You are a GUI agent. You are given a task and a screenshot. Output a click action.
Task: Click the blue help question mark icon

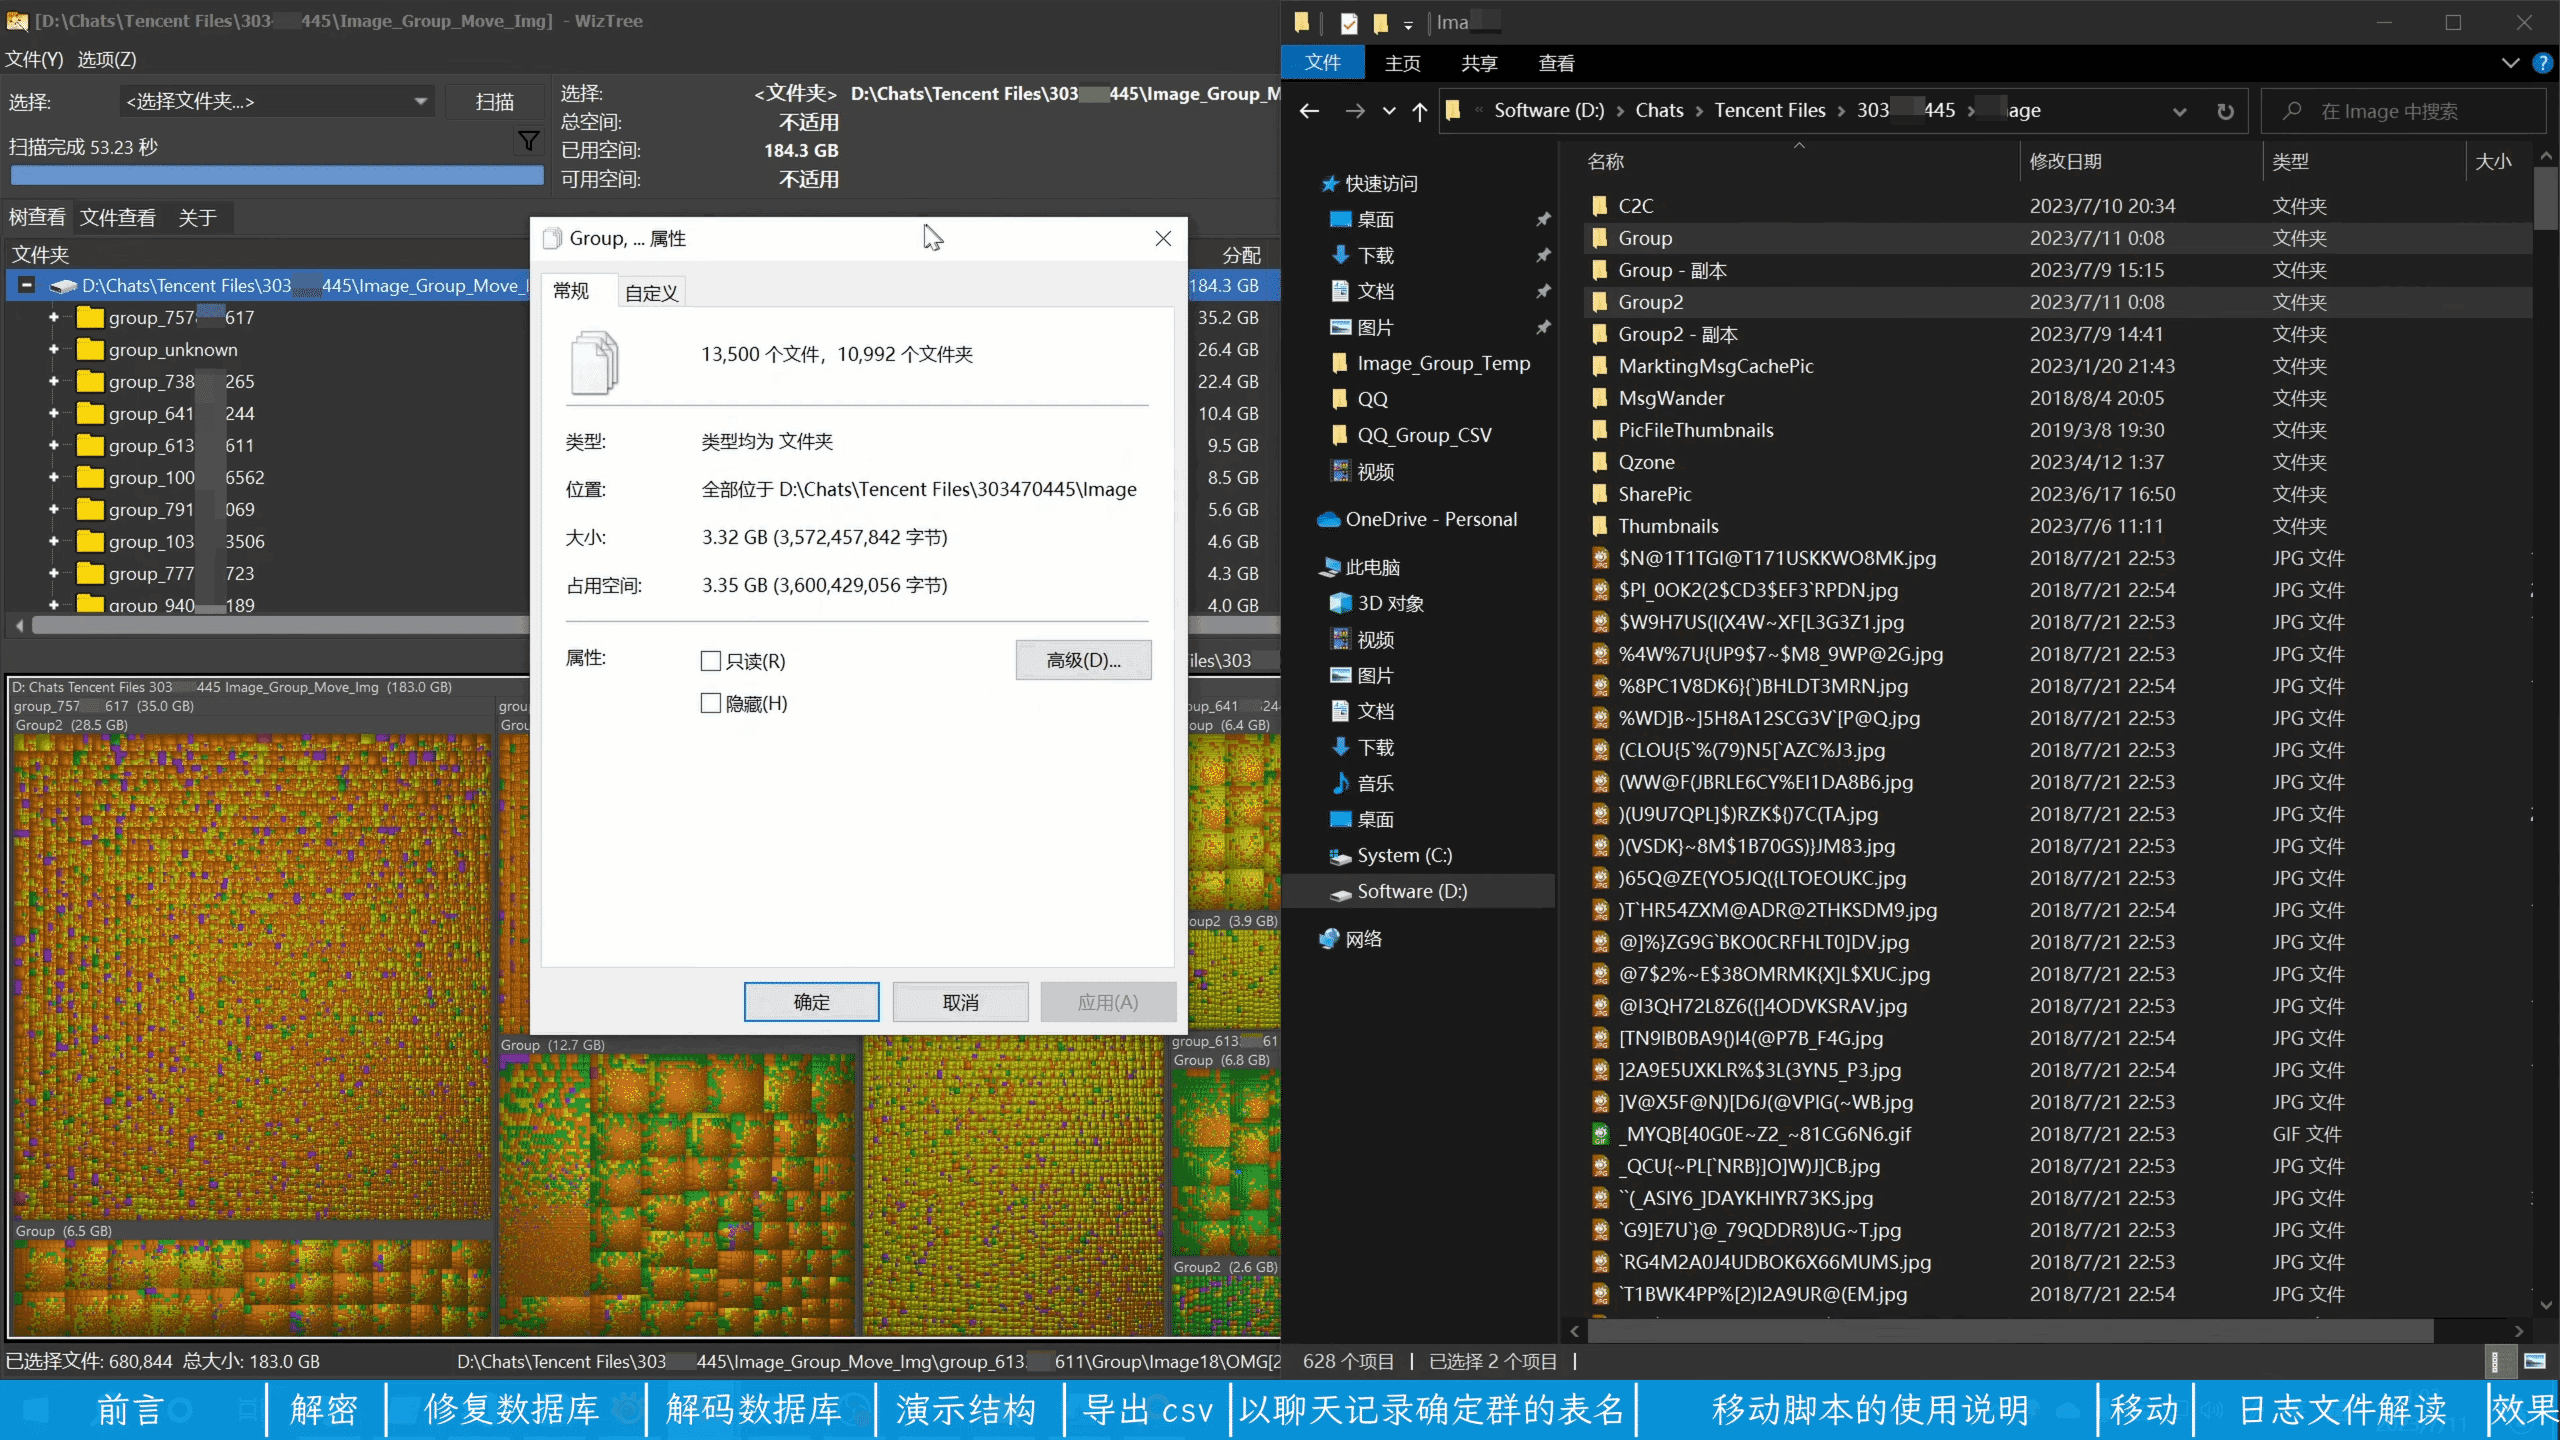(2543, 63)
